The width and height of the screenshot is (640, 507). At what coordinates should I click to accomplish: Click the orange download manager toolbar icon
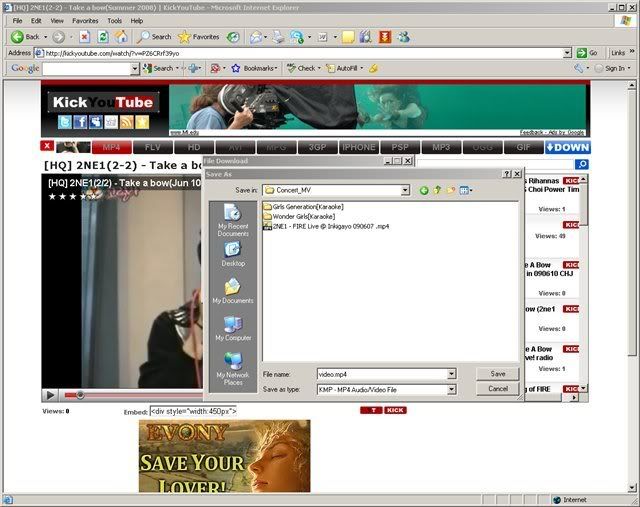[x=384, y=37]
